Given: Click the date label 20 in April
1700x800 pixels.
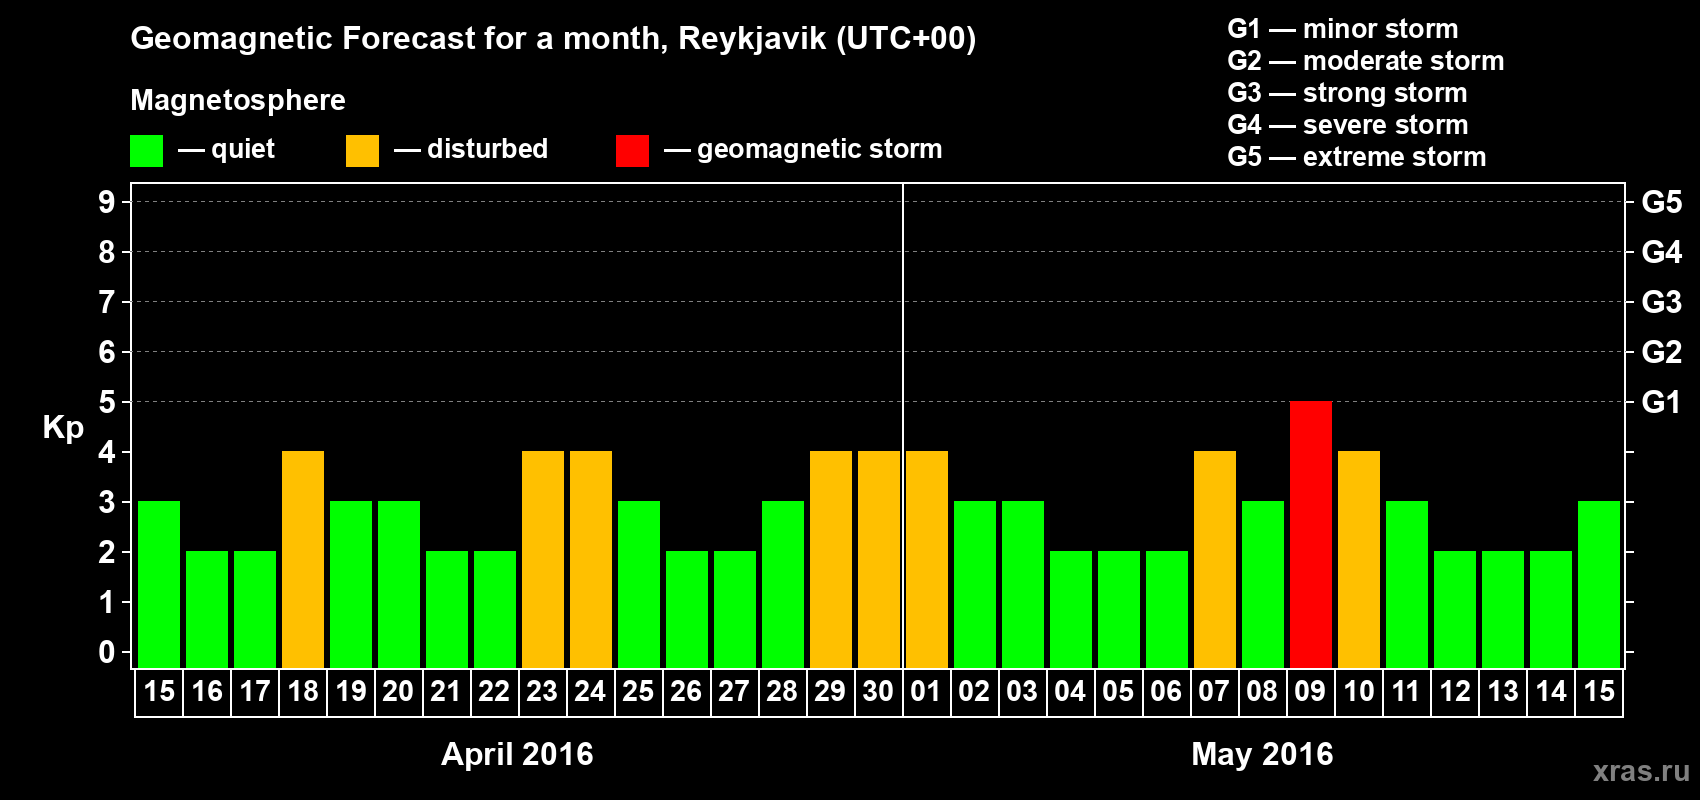Looking at the screenshot, I should [398, 691].
